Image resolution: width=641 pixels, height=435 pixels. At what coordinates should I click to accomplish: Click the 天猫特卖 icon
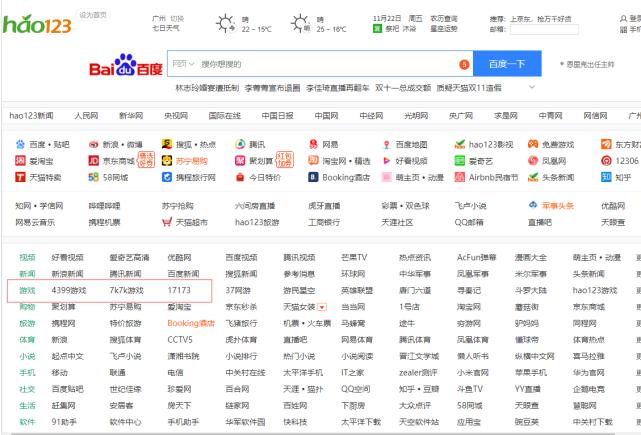(x=20, y=177)
